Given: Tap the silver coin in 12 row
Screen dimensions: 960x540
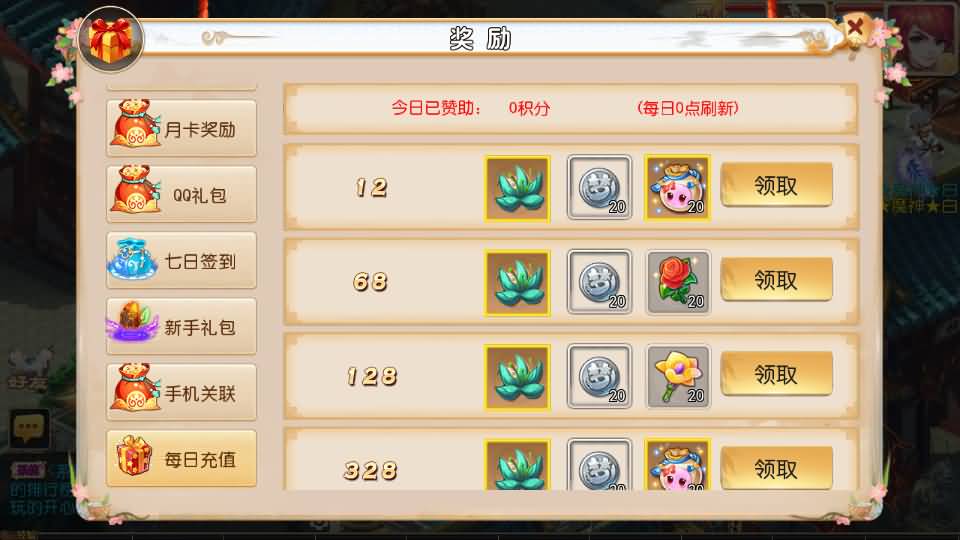Looking at the screenshot, I should 599,187.
